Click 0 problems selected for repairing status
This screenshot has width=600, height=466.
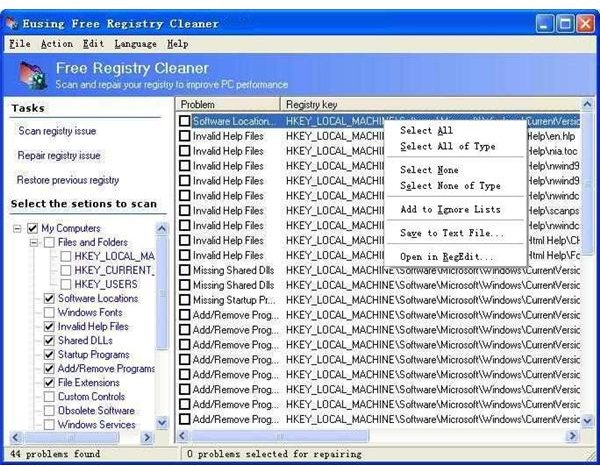click(x=274, y=454)
